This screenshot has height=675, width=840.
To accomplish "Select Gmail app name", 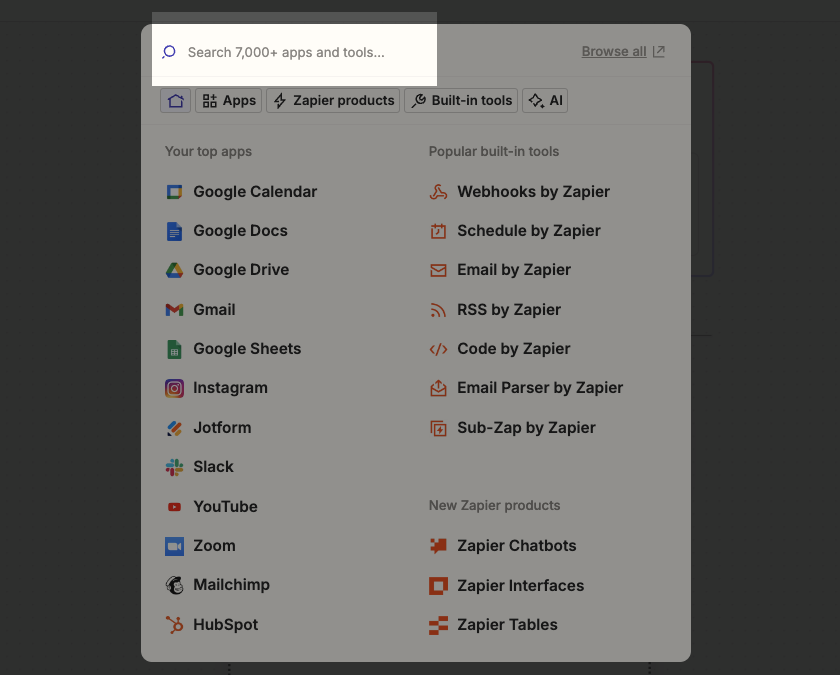I will (214, 310).
